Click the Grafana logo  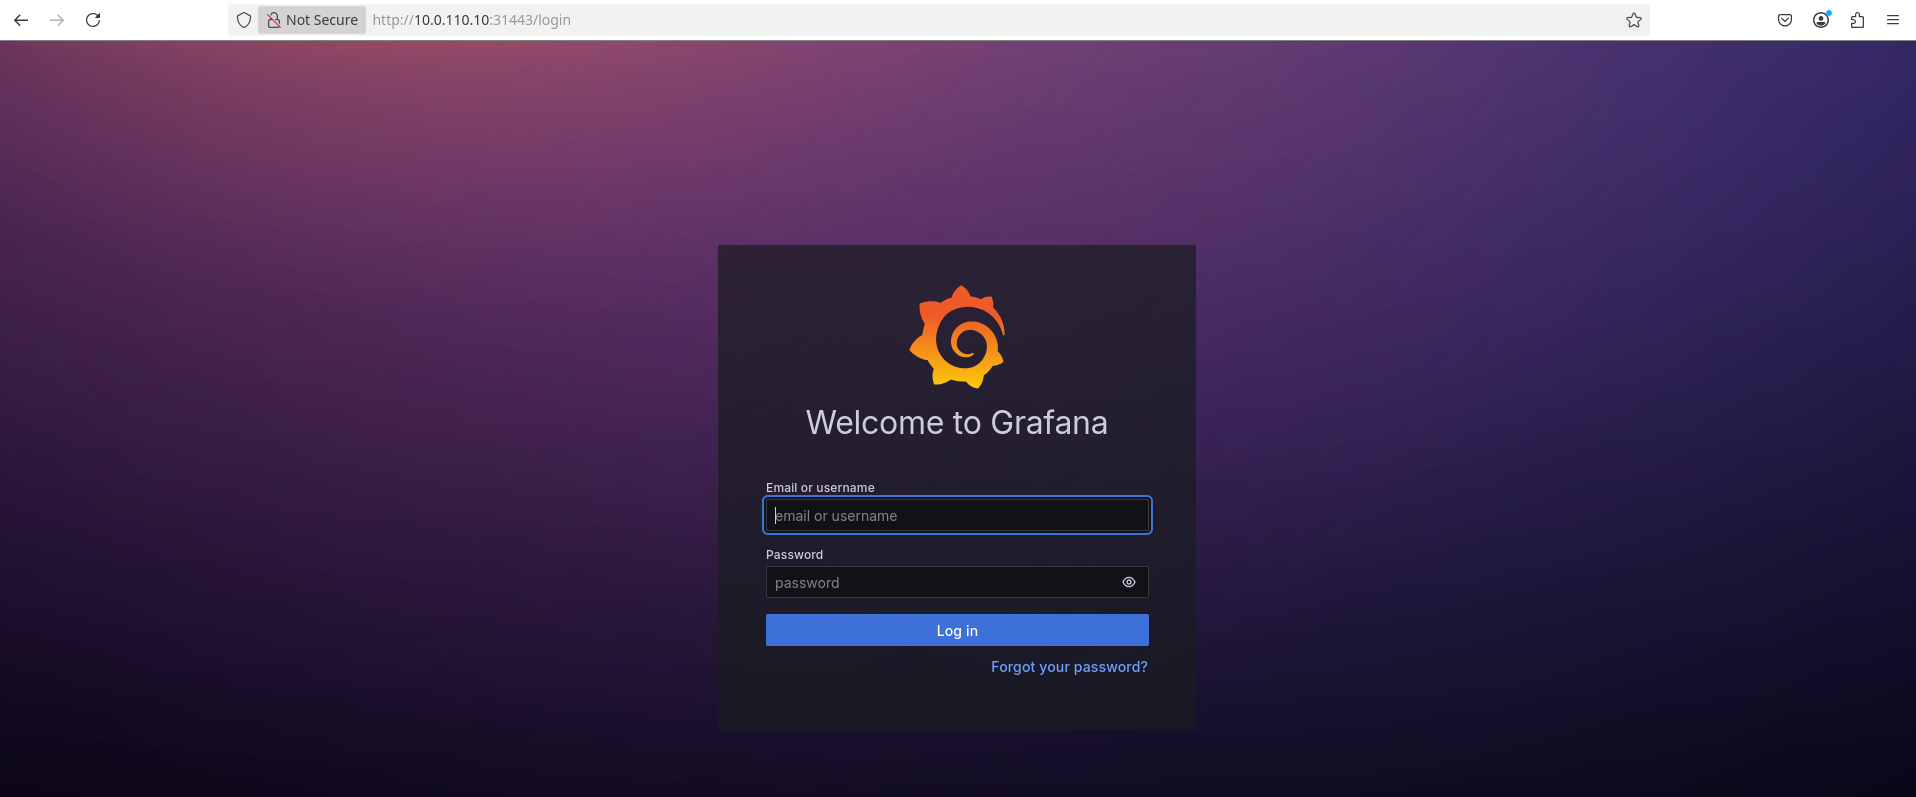957,337
